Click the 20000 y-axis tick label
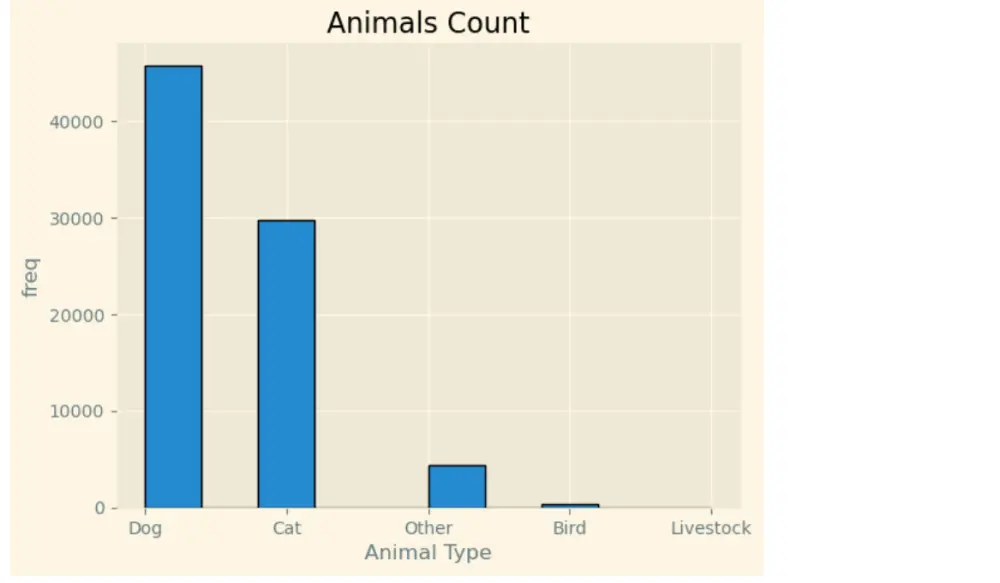Screen dimensions: 1000x583 [x=77, y=316]
